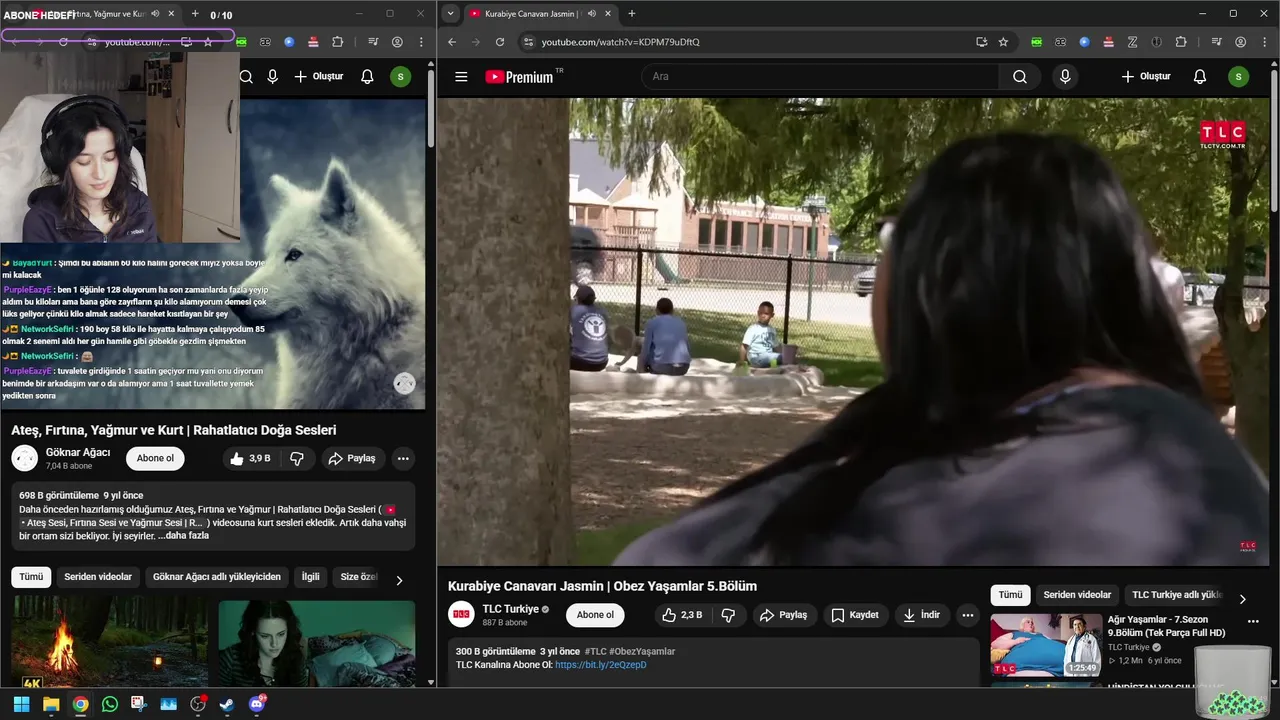1280x720 pixels.
Task: Click search icon in left YouTube window
Action: tap(246, 77)
